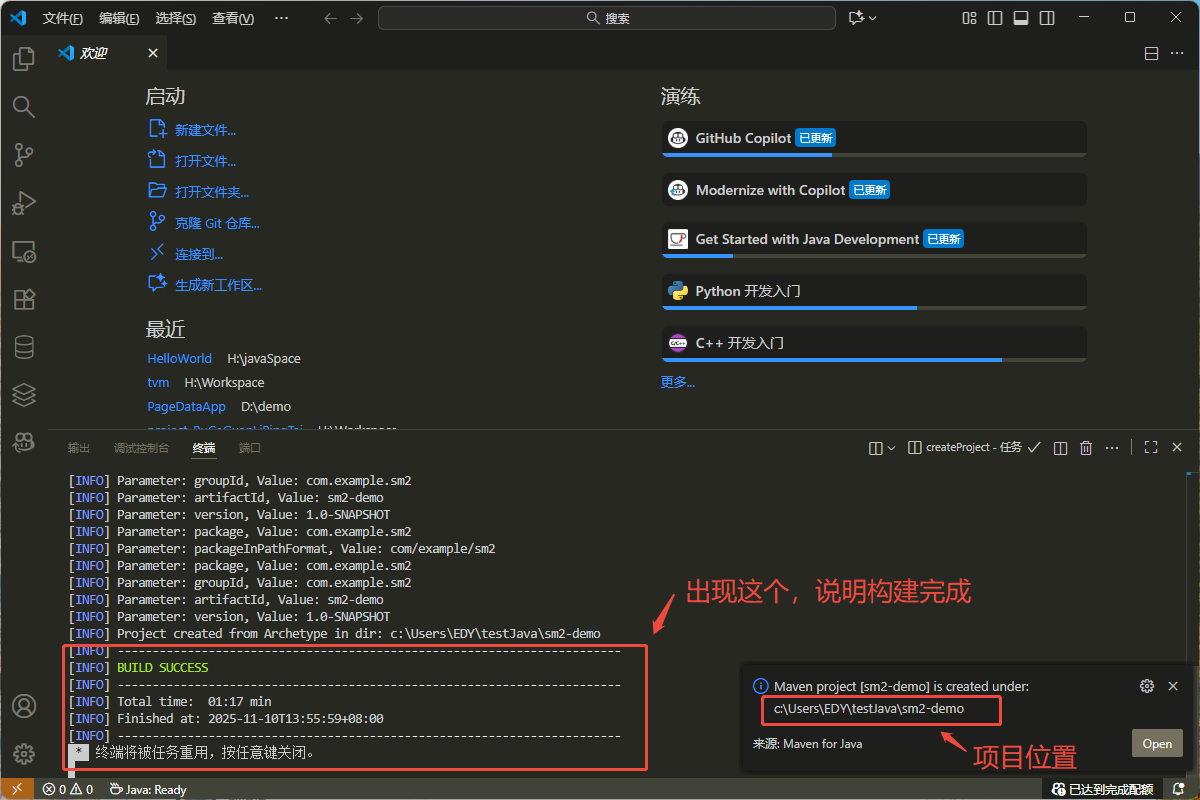The height and width of the screenshot is (800, 1200).
Task: Expand the Copilot chat dropdown arrow
Action: click(x=873, y=18)
